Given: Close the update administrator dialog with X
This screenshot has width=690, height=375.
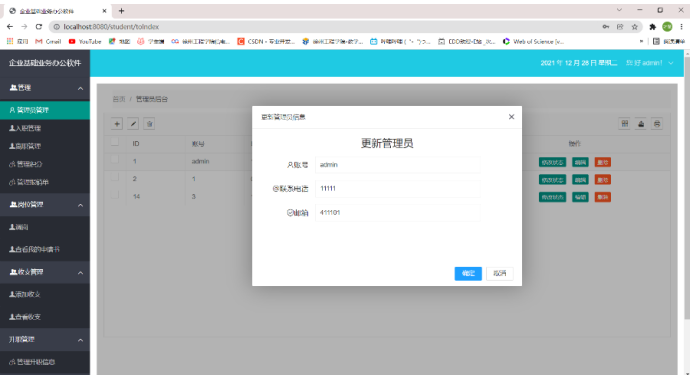Looking at the screenshot, I should (511, 117).
